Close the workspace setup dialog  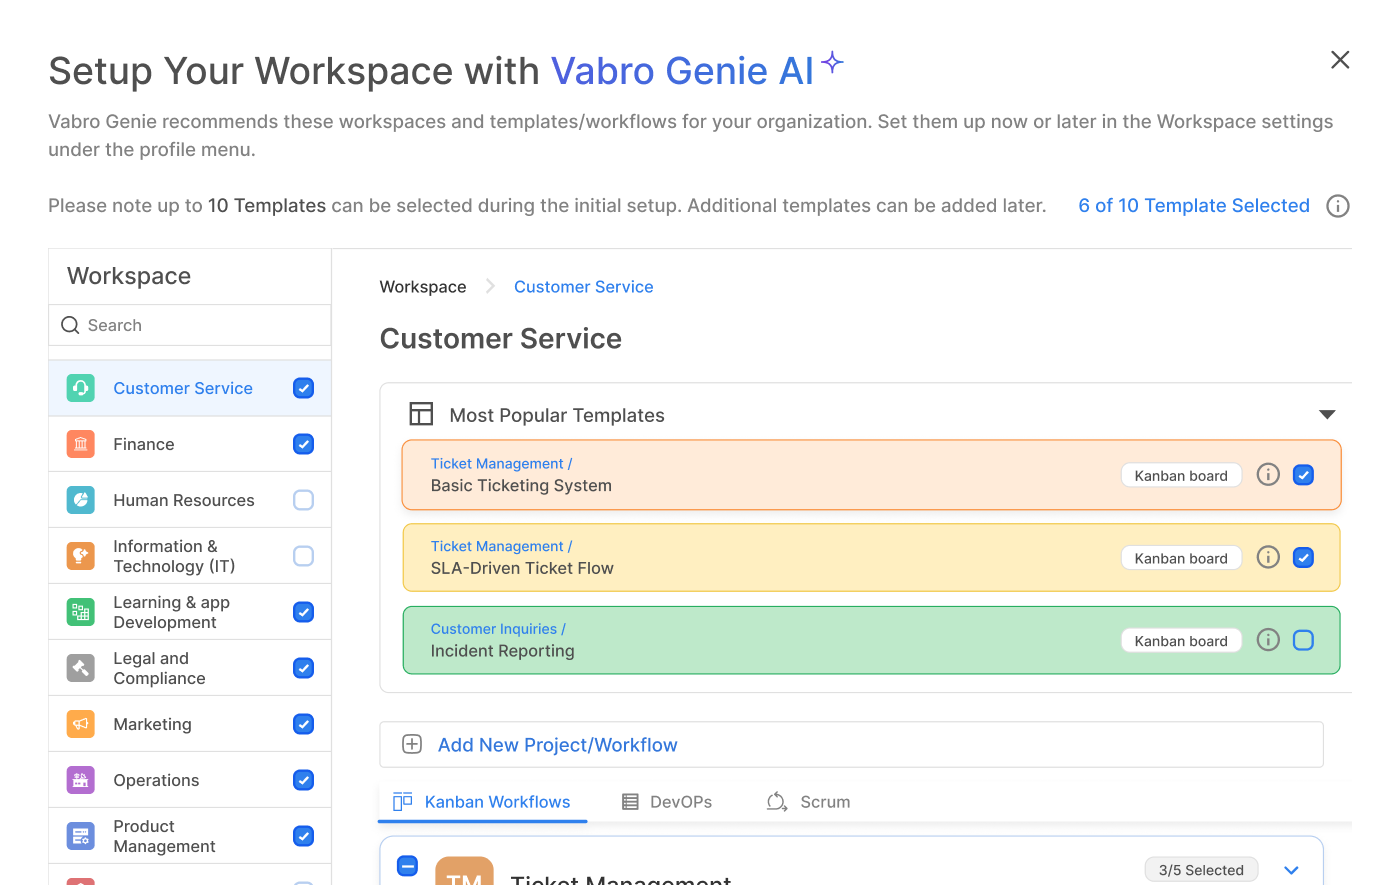coord(1340,60)
